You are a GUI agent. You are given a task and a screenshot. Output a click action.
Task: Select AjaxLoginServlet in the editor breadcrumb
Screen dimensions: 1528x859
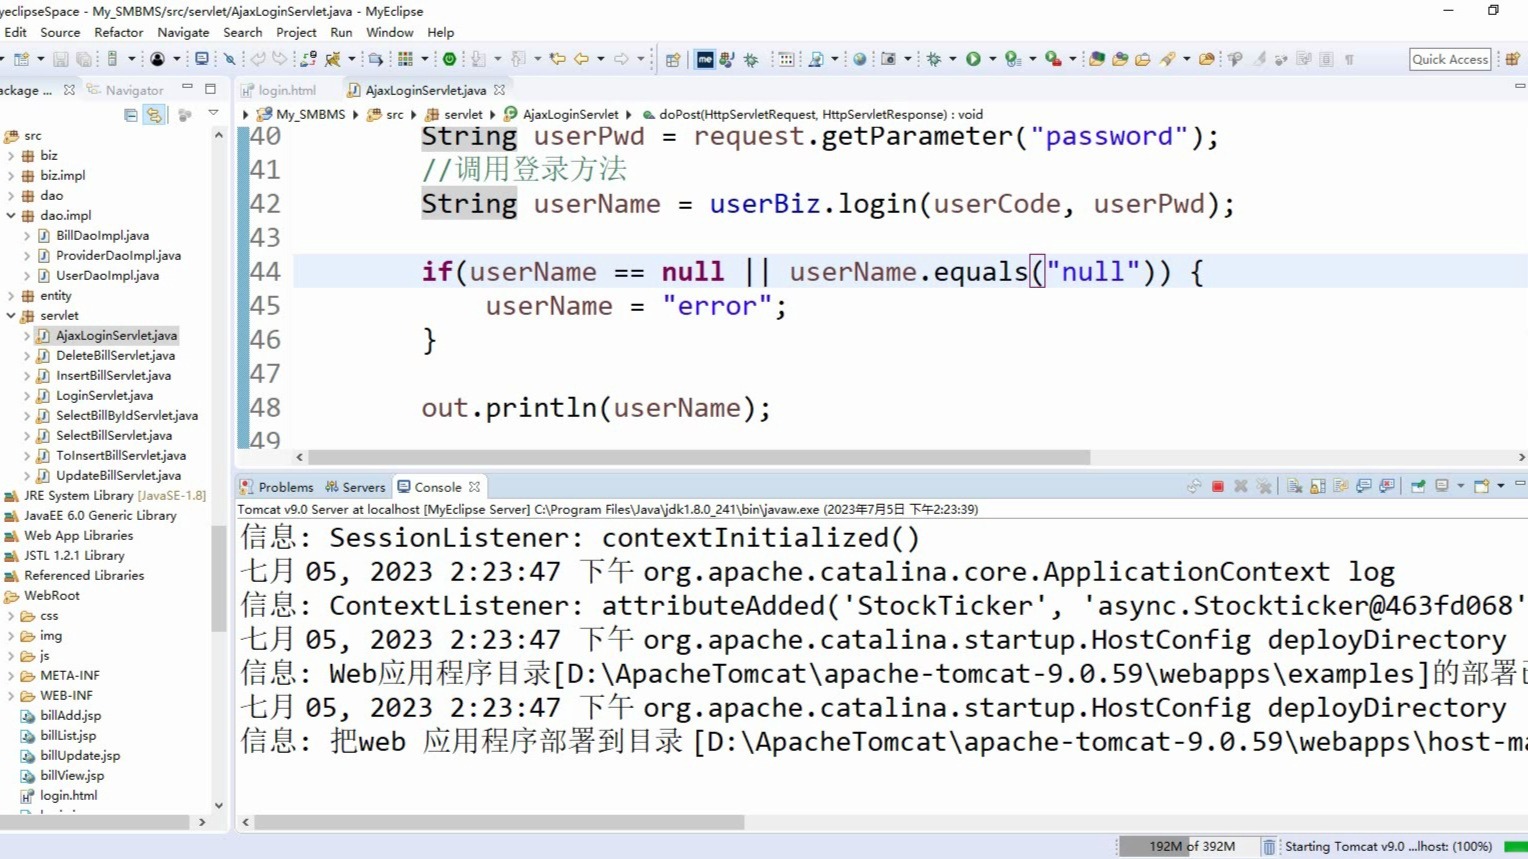tap(561, 114)
